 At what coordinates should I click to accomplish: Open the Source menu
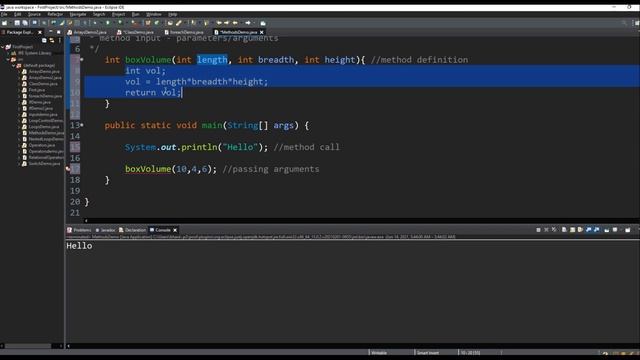coord(34,14)
